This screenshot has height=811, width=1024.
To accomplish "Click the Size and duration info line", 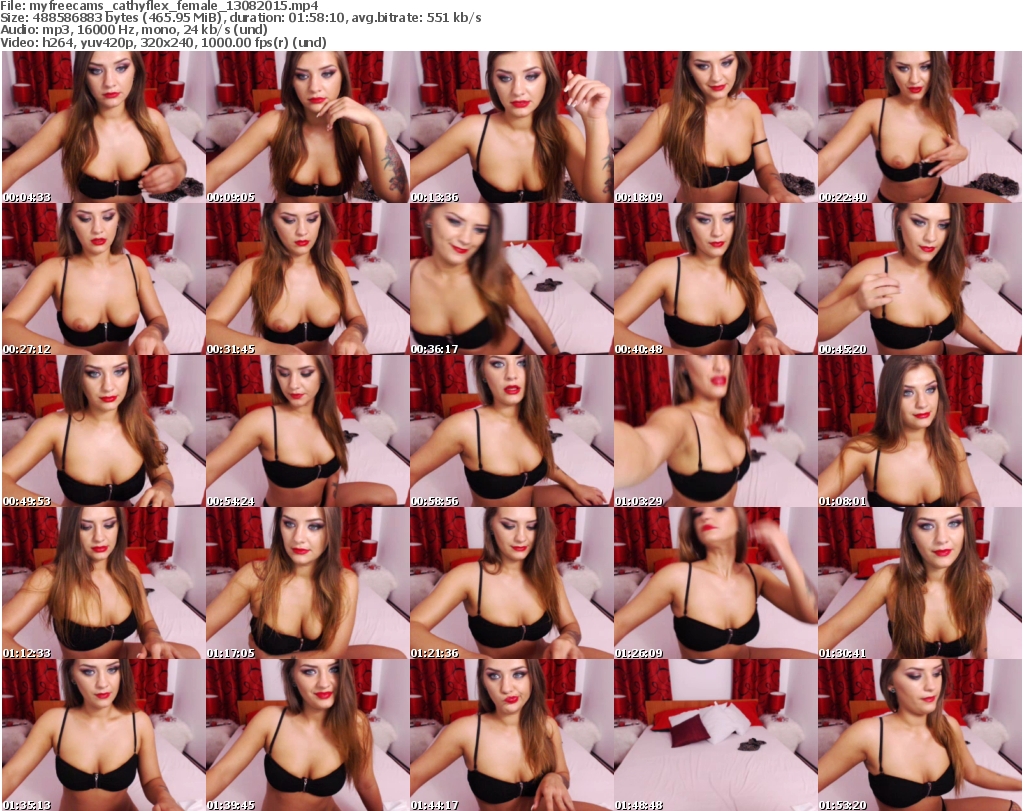I will 241,18.
